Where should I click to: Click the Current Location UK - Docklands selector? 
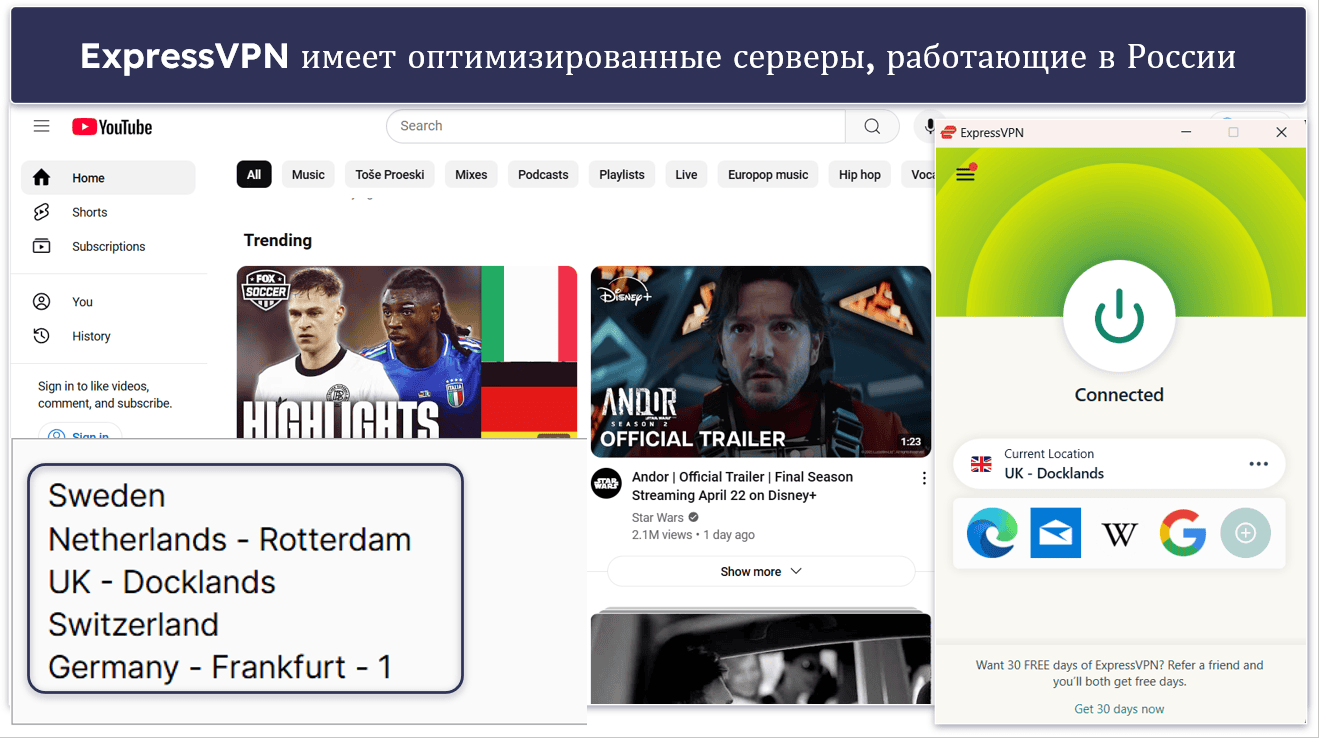[1119, 464]
